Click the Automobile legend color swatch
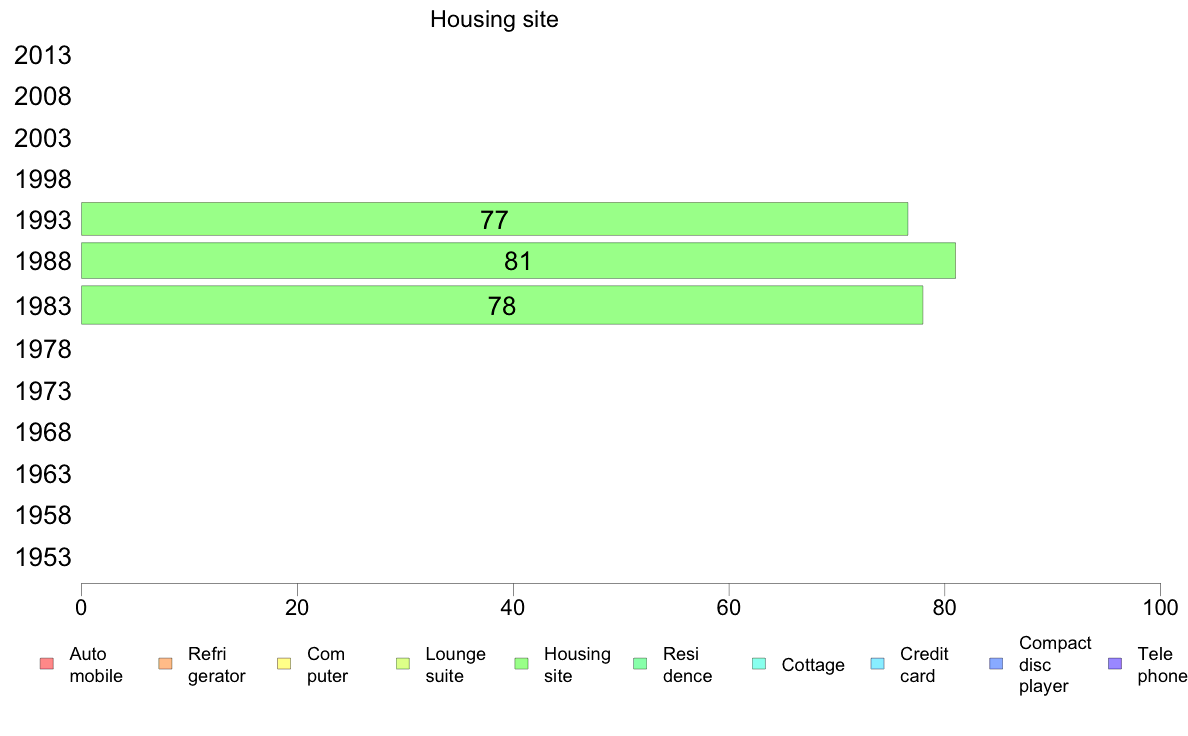The image size is (1188, 736). 47,664
